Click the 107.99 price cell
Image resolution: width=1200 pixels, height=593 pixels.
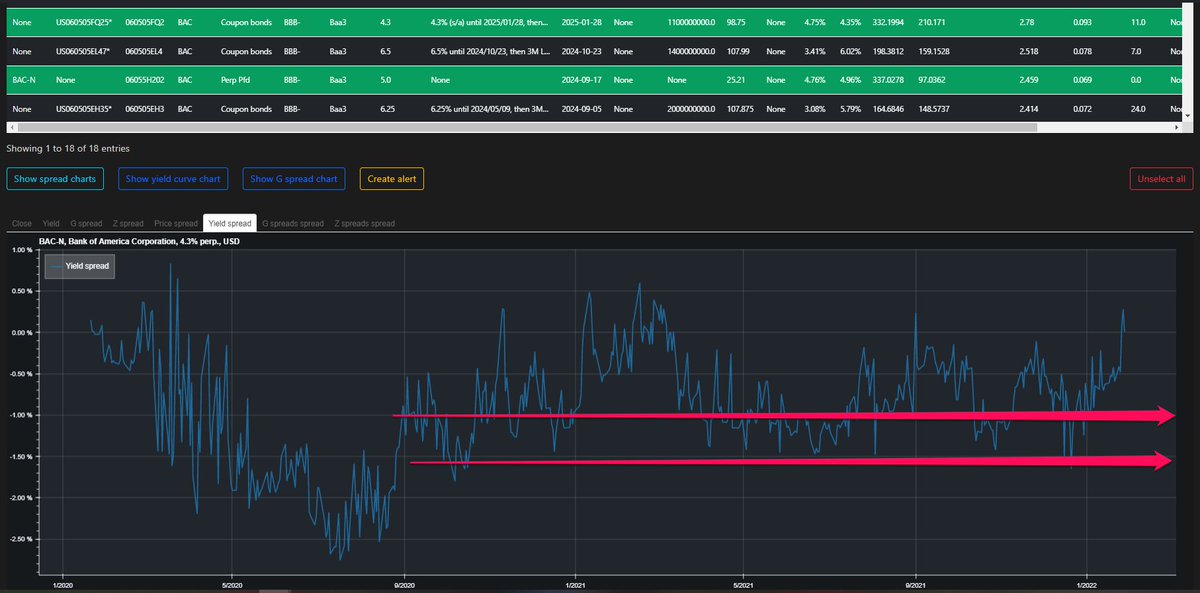click(x=739, y=50)
